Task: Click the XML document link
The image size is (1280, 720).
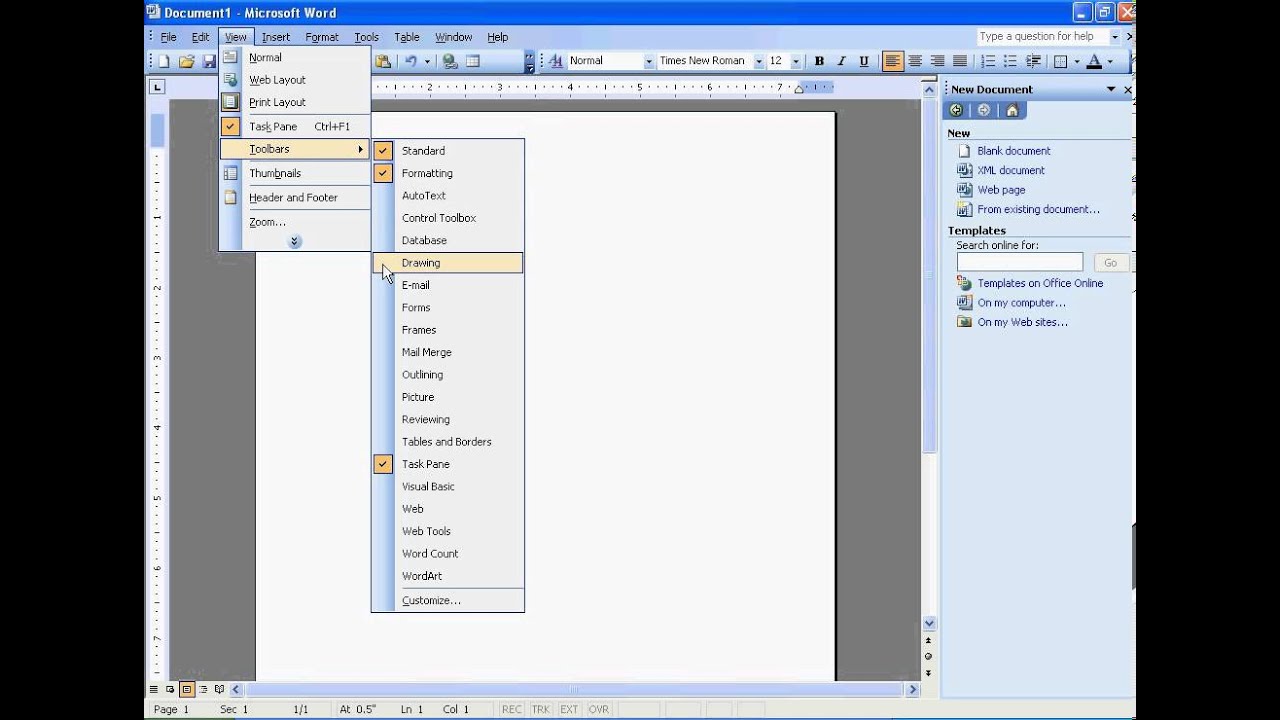Action: tap(1011, 170)
